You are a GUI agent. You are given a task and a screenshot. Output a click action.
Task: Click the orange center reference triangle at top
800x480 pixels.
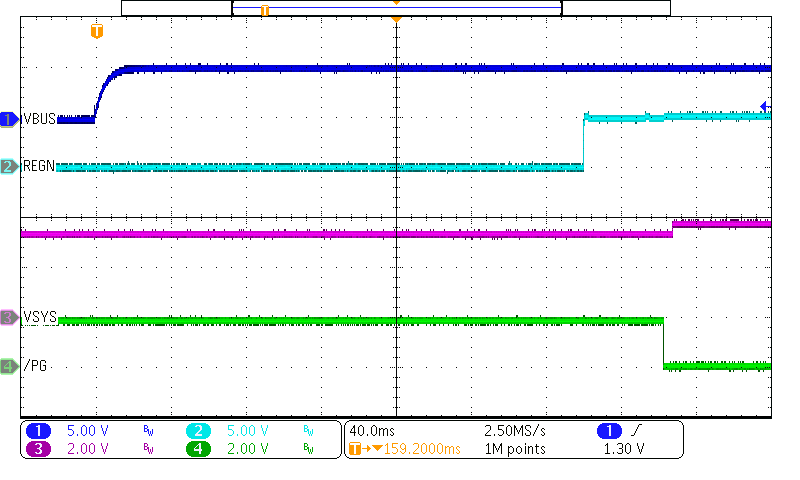point(397,19)
